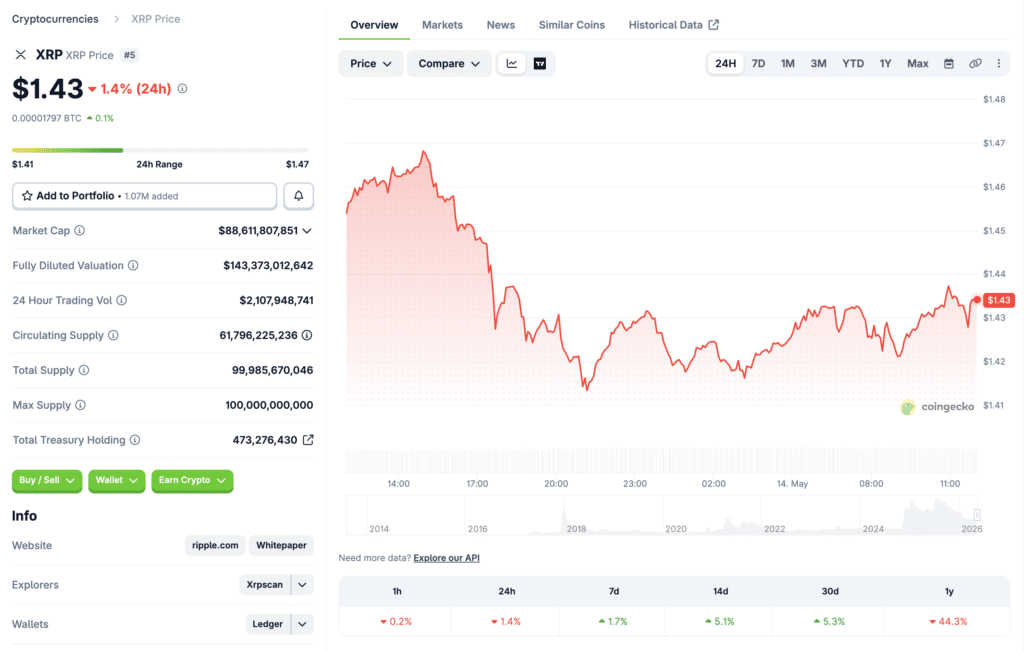Expand Explorers dropdown arrow next to Xrpscan
Screen dimensions: 1024x652
(302, 585)
